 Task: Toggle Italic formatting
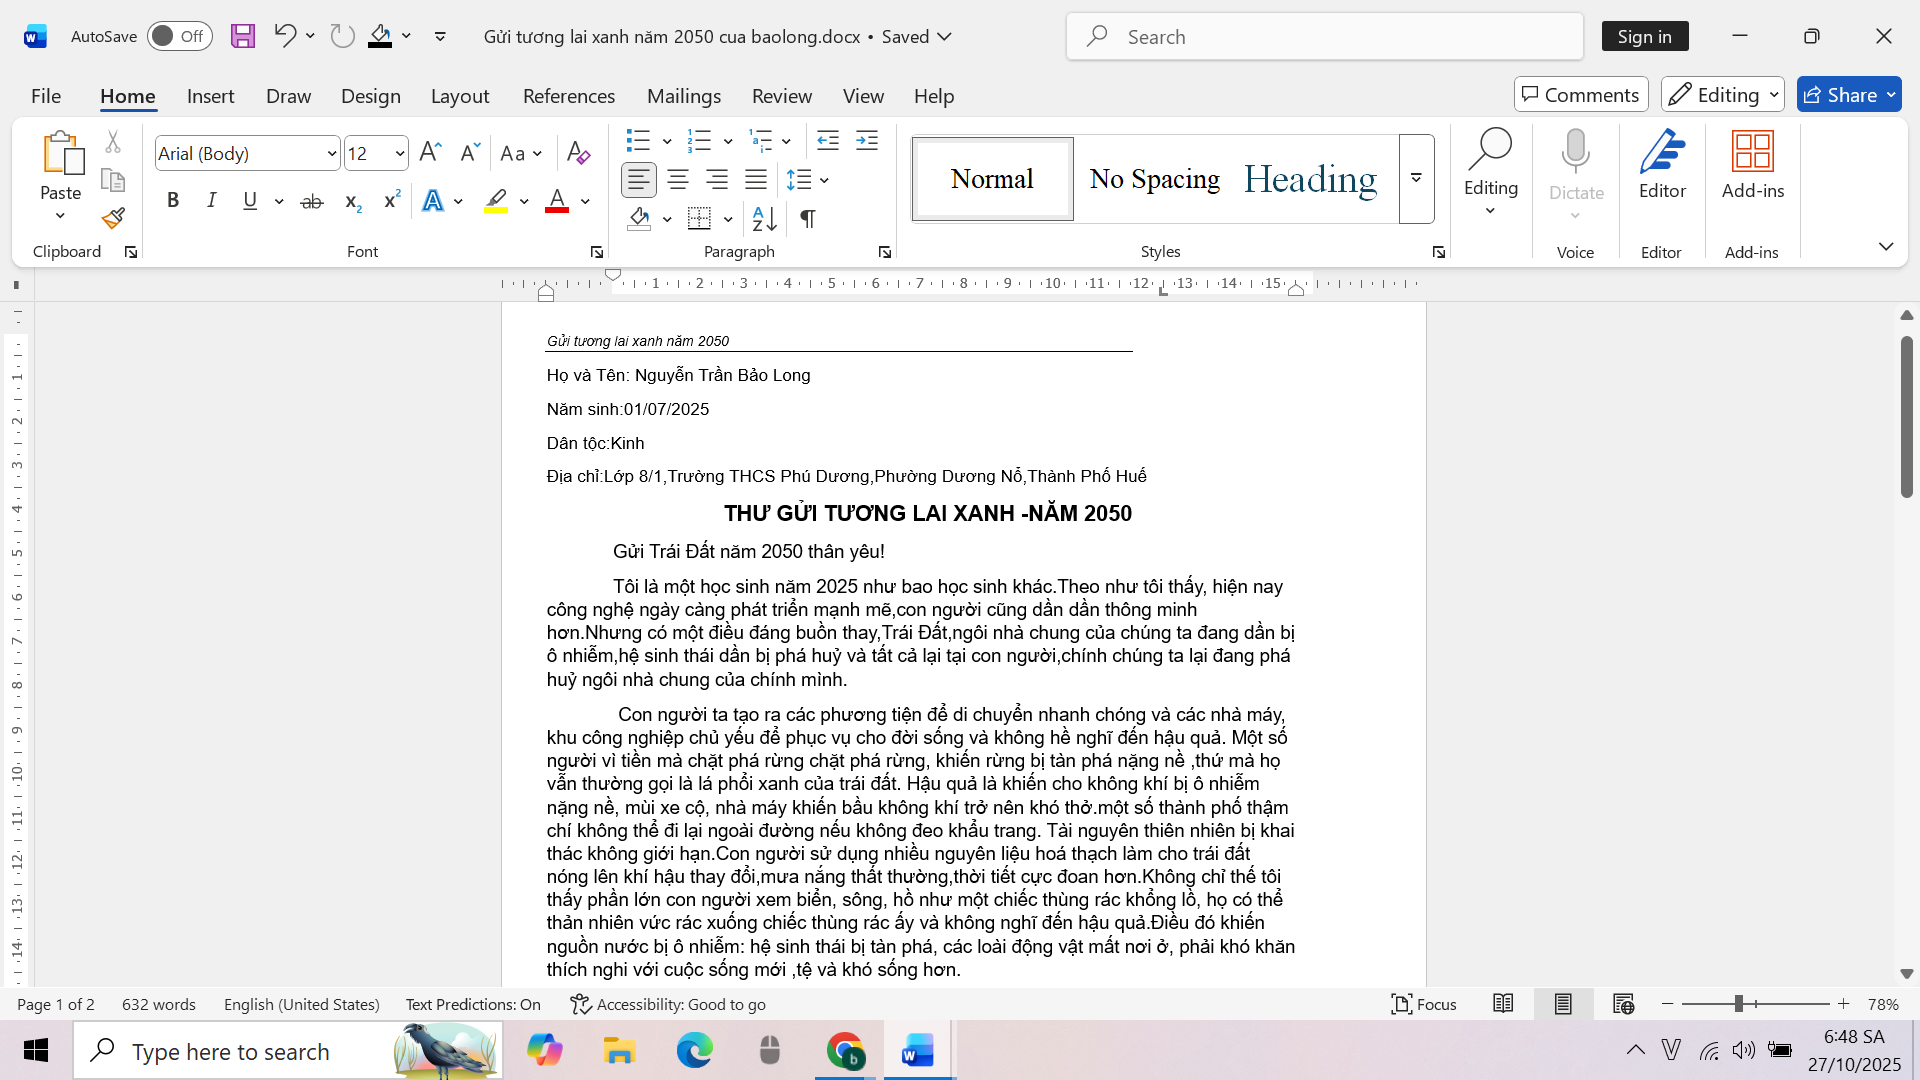point(211,201)
